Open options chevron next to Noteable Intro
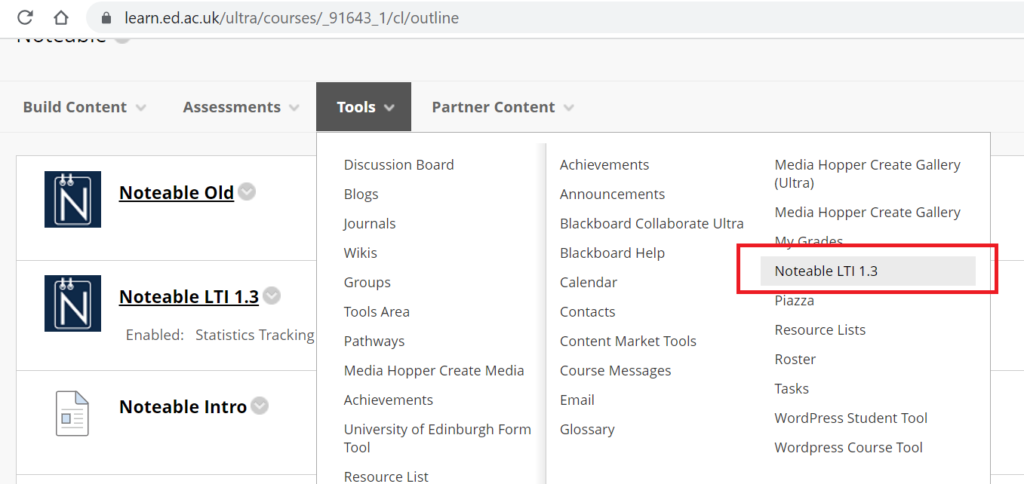Image resolution: width=1024 pixels, height=484 pixels. coord(260,406)
